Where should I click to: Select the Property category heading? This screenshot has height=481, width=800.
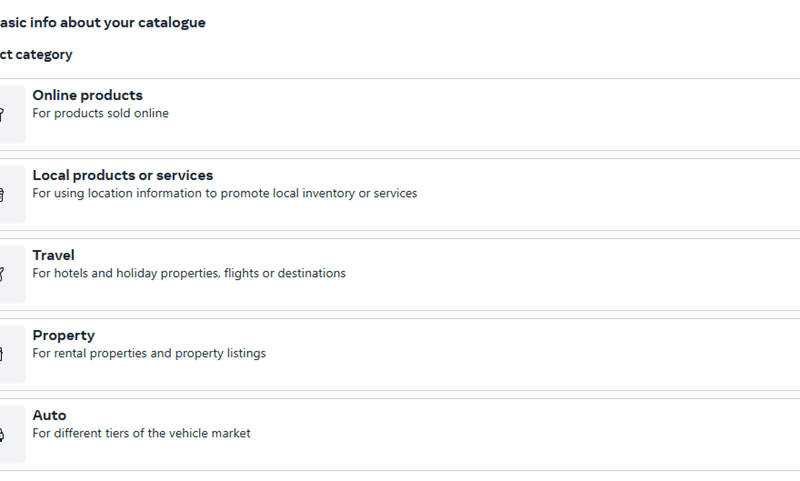click(64, 336)
